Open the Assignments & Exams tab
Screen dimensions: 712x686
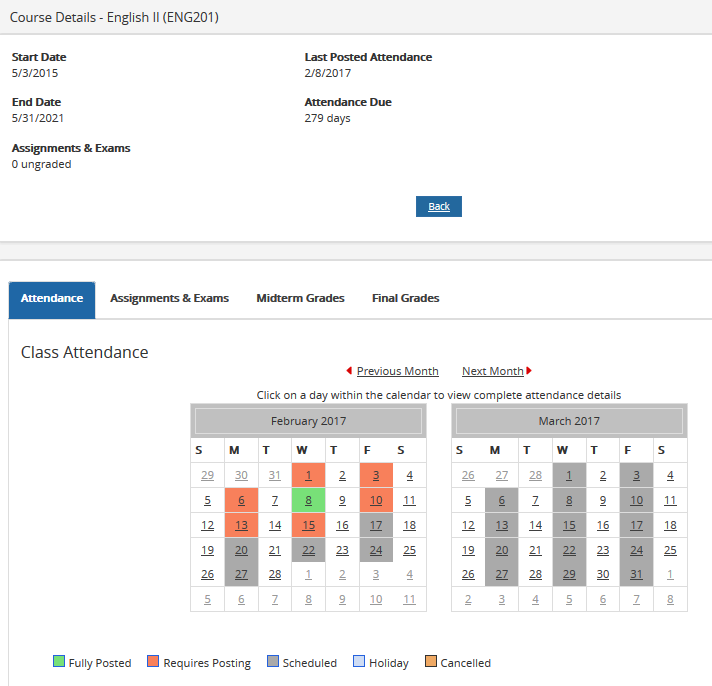(169, 299)
